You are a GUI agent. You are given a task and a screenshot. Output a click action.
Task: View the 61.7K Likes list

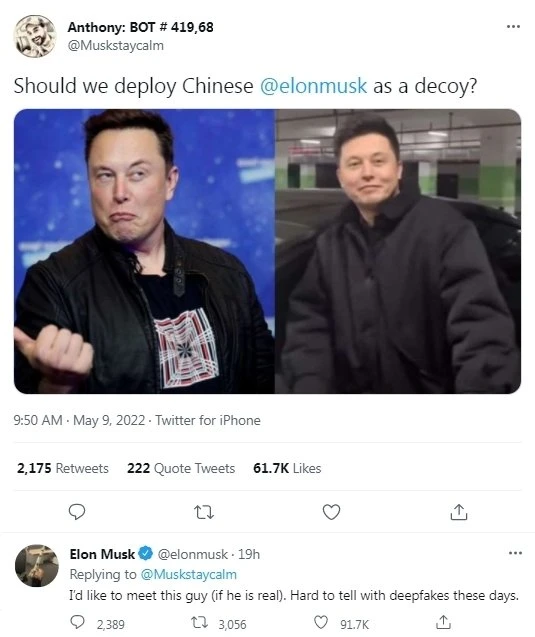[287, 468]
